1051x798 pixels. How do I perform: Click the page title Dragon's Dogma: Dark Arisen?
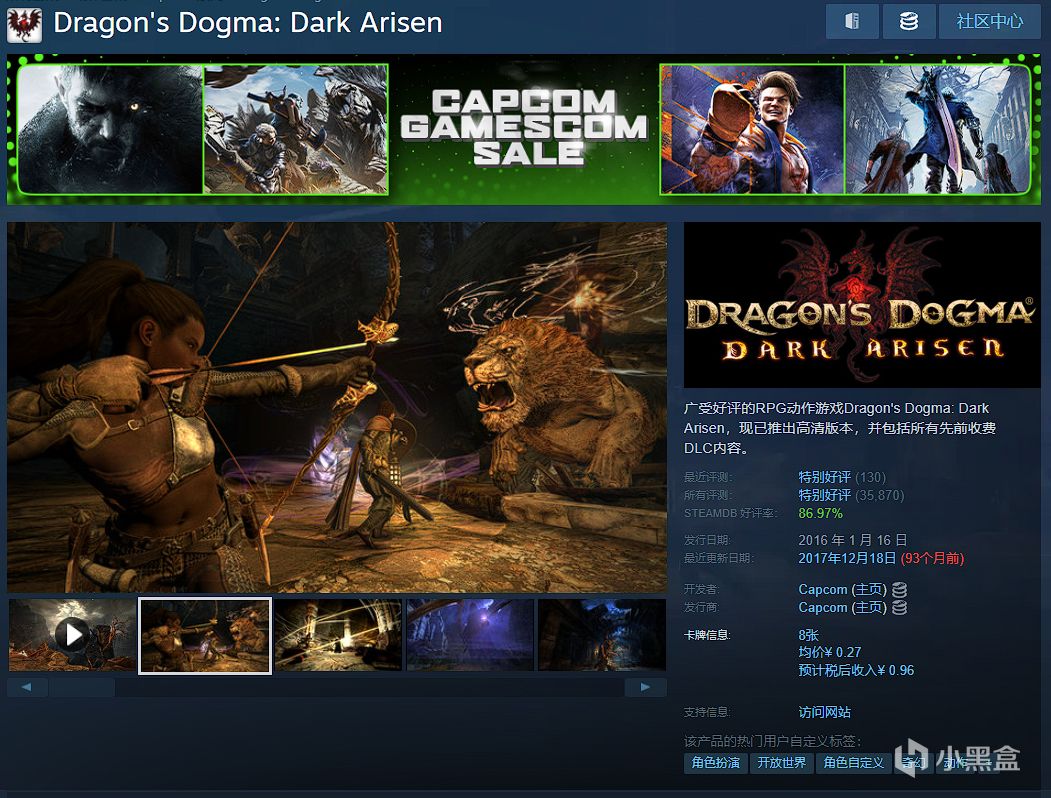coord(248,23)
